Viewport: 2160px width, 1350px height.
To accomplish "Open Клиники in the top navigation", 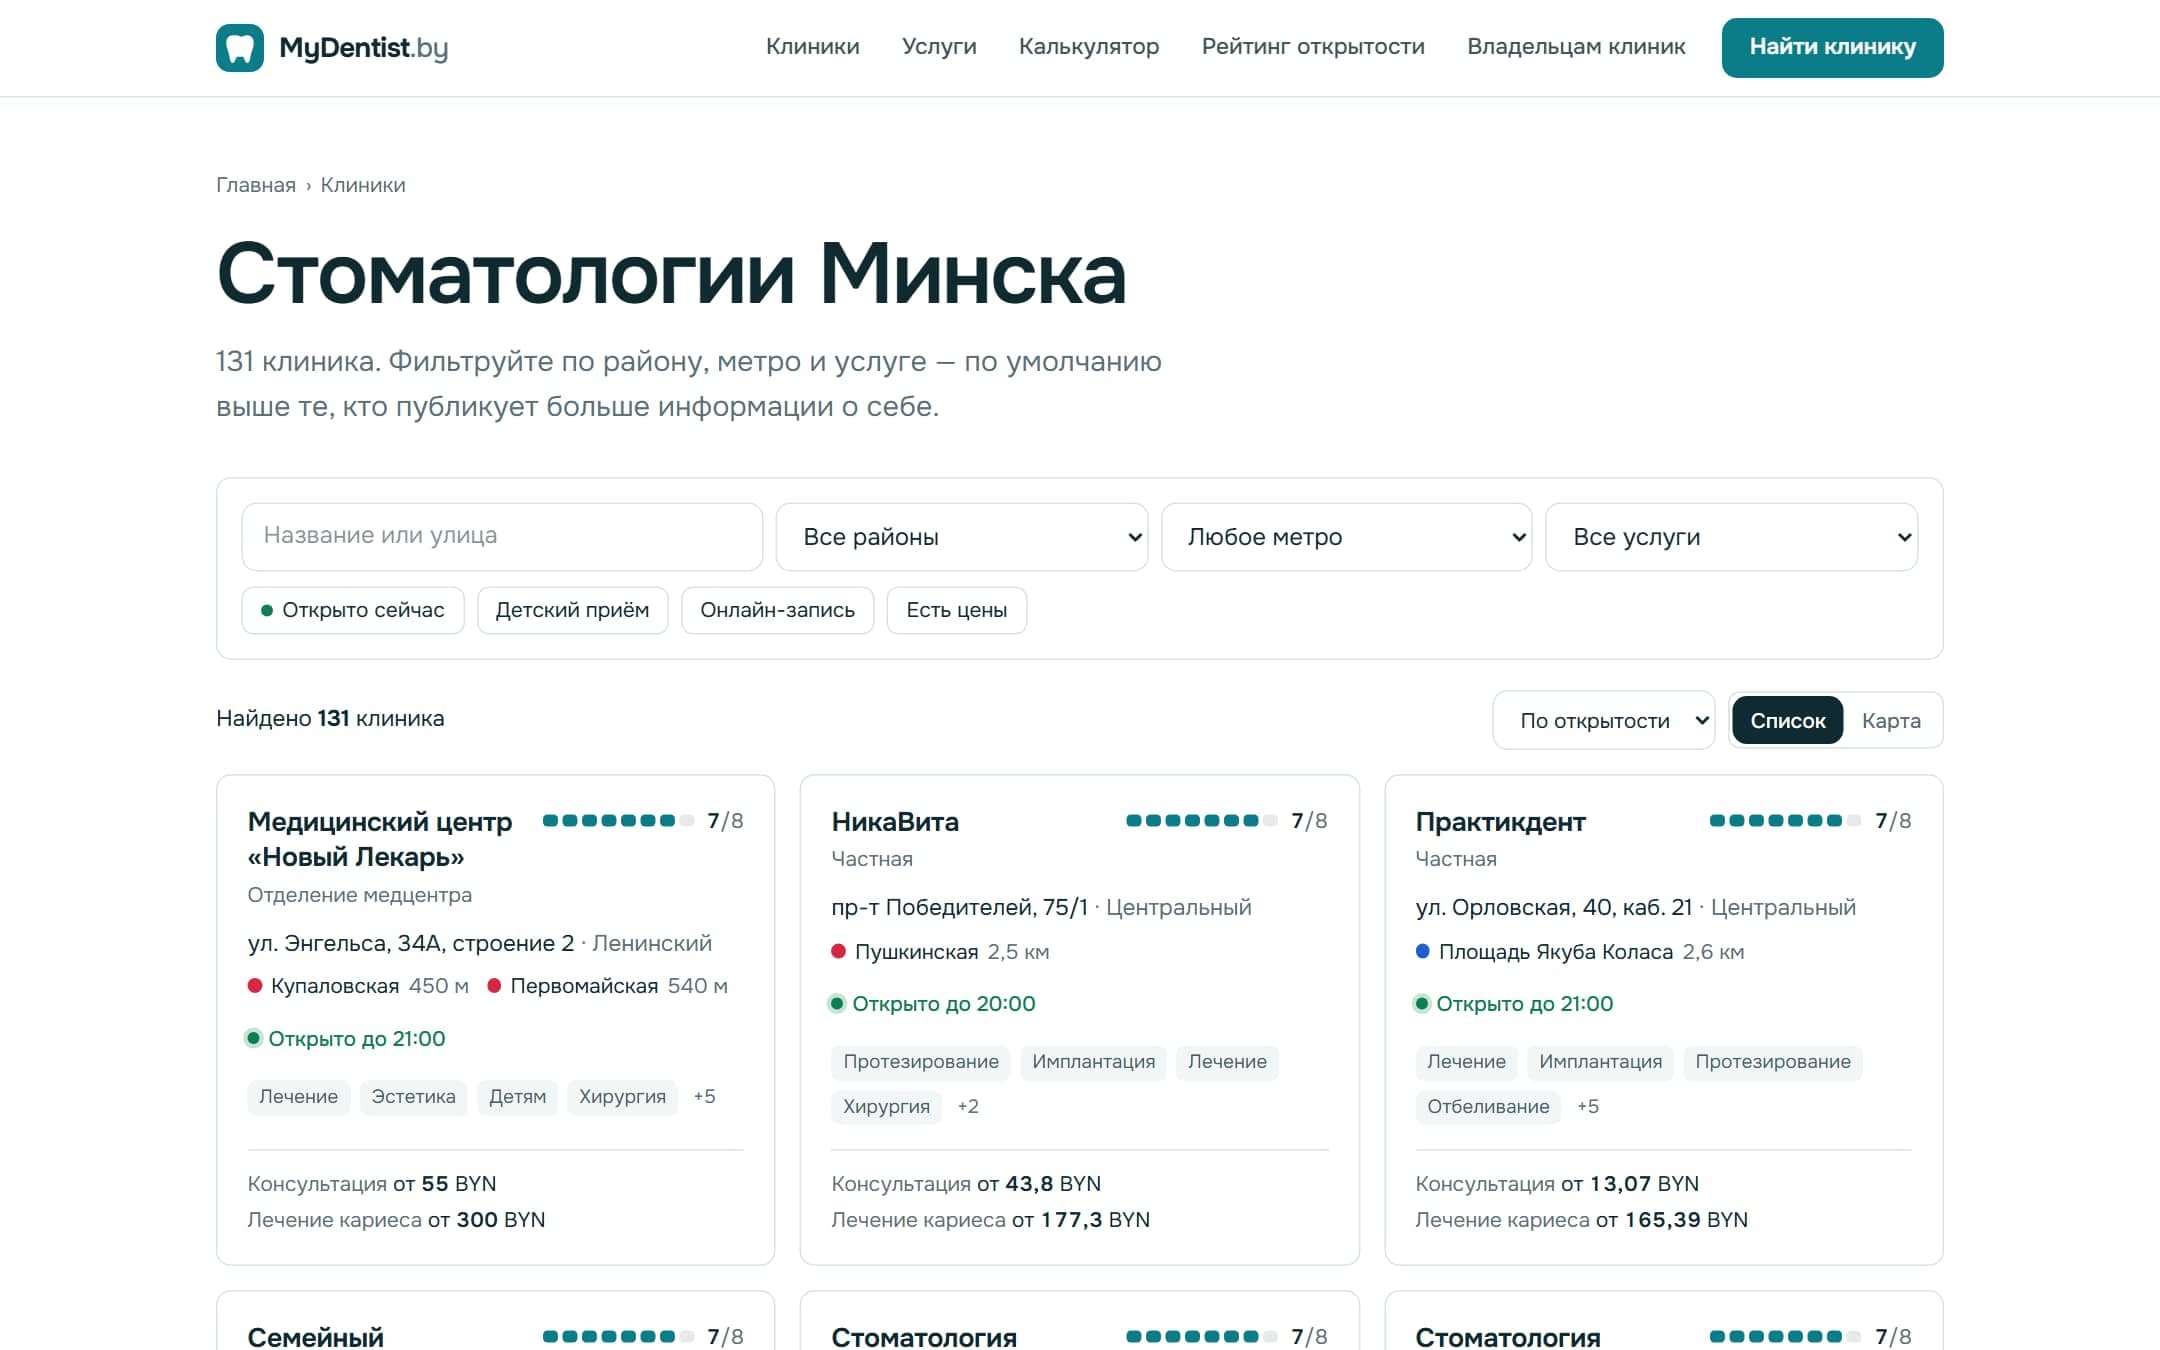I will coord(812,47).
